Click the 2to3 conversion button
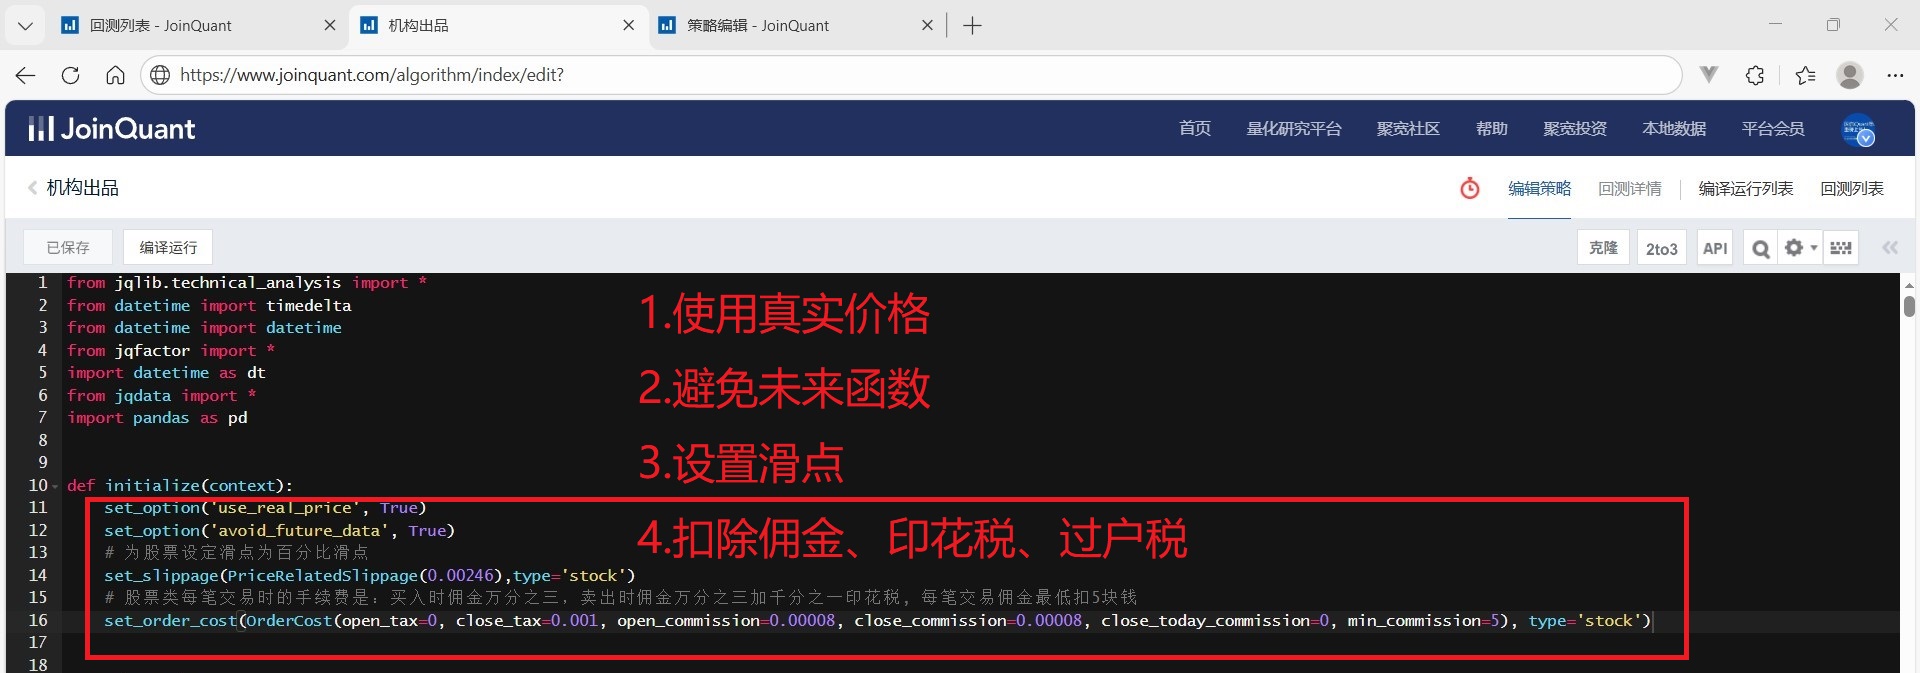 1662,248
